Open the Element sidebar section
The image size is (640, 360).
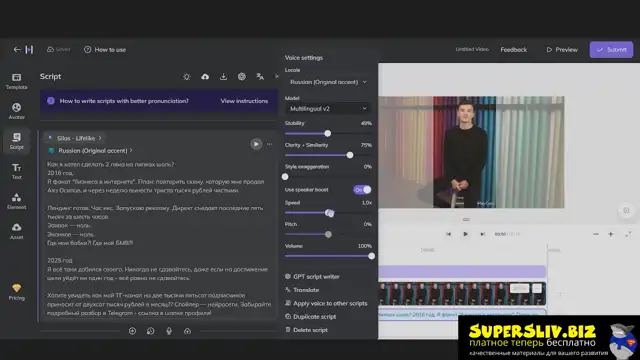[x=16, y=201]
